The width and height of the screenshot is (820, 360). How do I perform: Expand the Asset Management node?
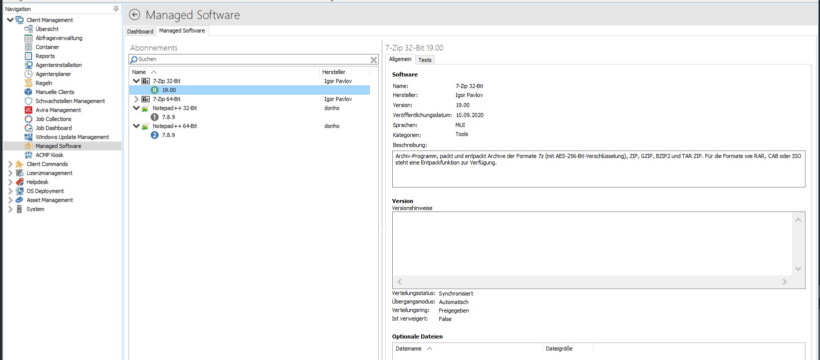[x=10, y=200]
